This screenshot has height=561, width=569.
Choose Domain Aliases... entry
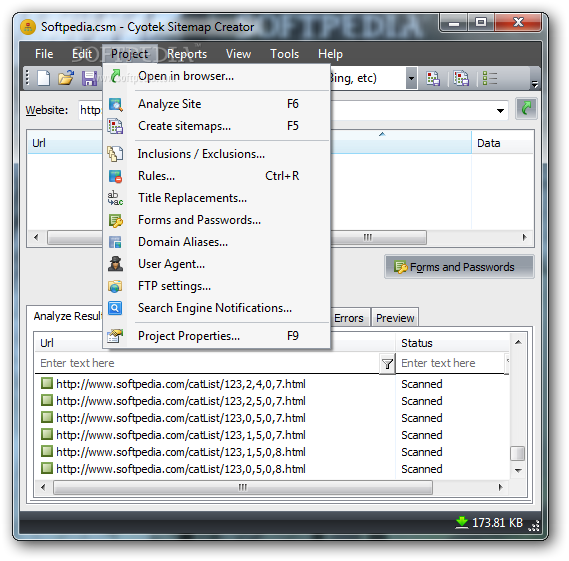[217, 242]
